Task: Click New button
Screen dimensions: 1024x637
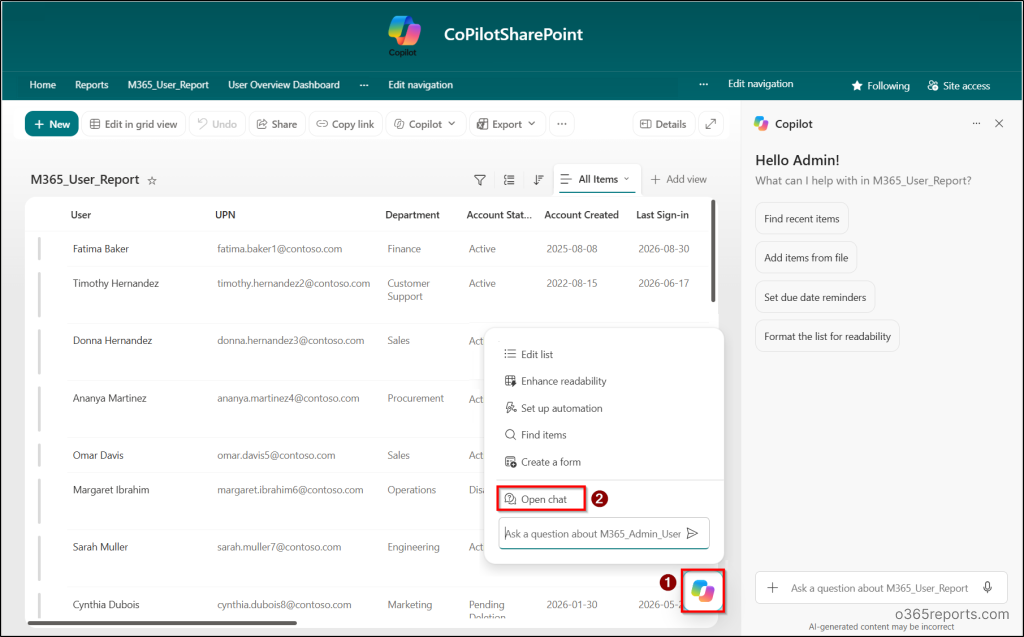Action: (52, 123)
